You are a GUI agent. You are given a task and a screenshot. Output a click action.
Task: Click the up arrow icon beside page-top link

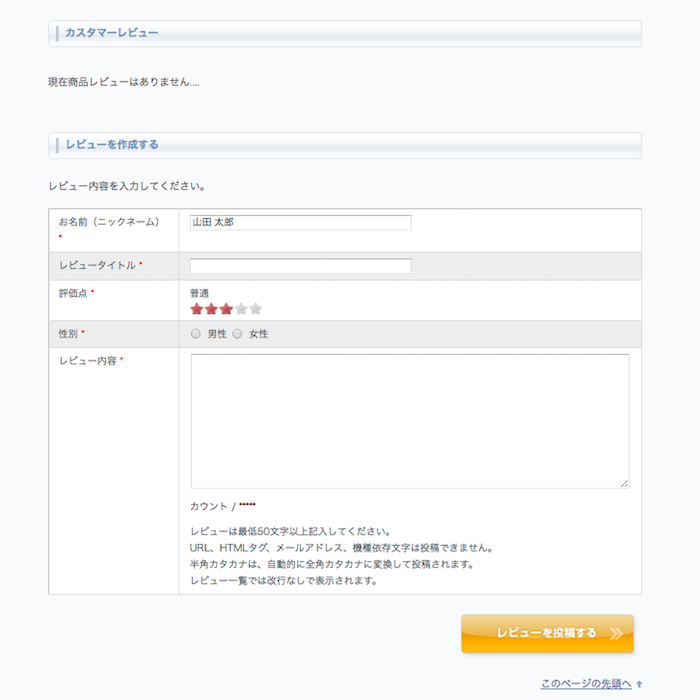639,685
